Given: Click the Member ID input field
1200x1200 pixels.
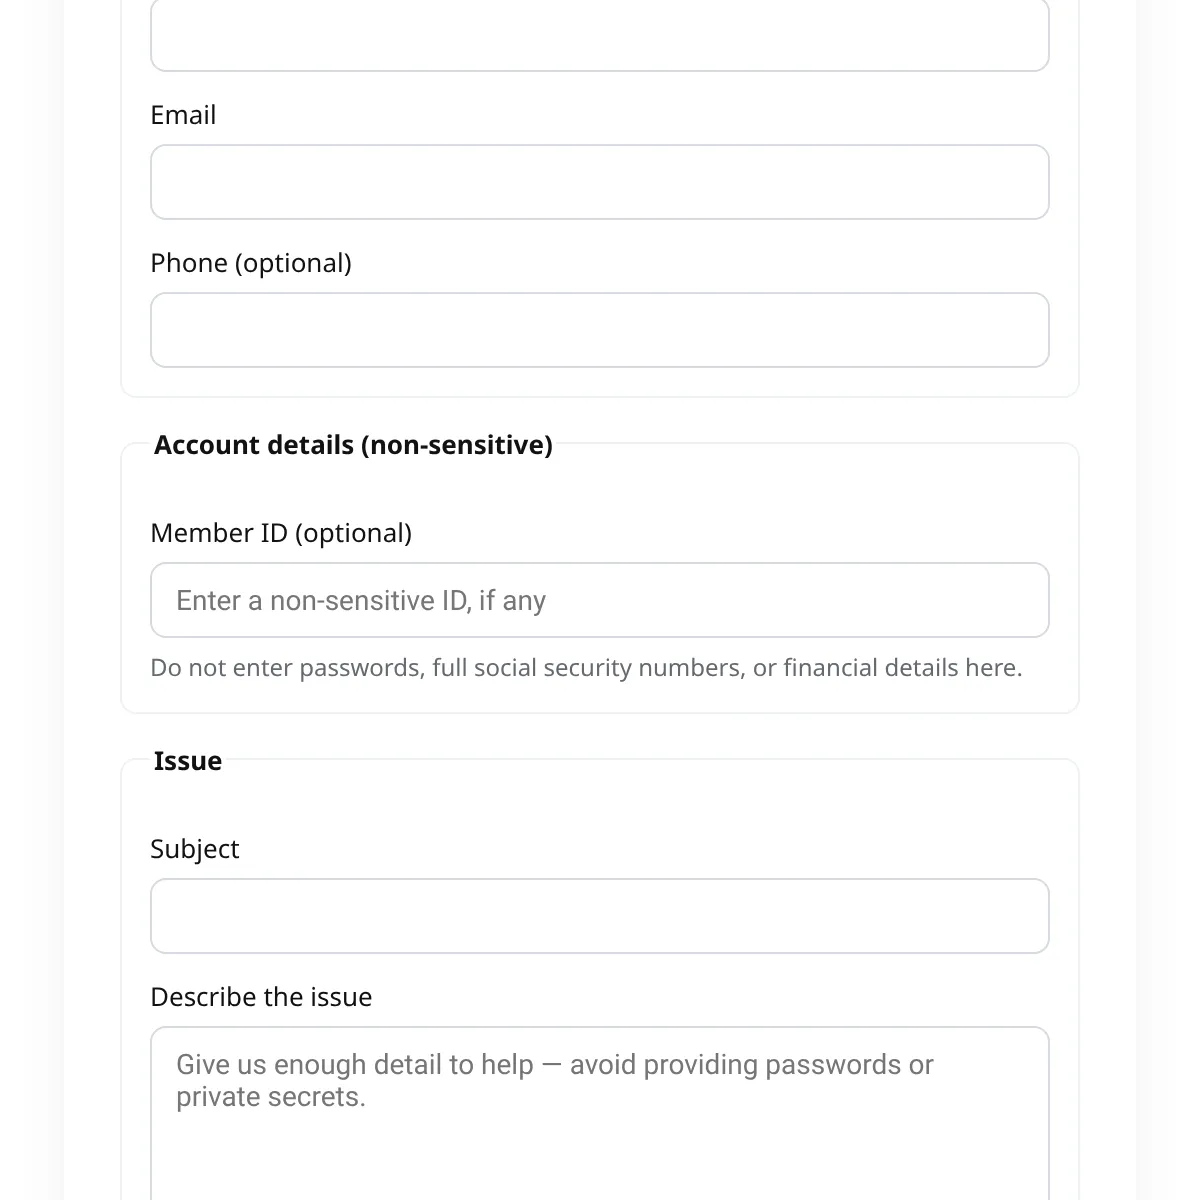Looking at the screenshot, I should [600, 599].
